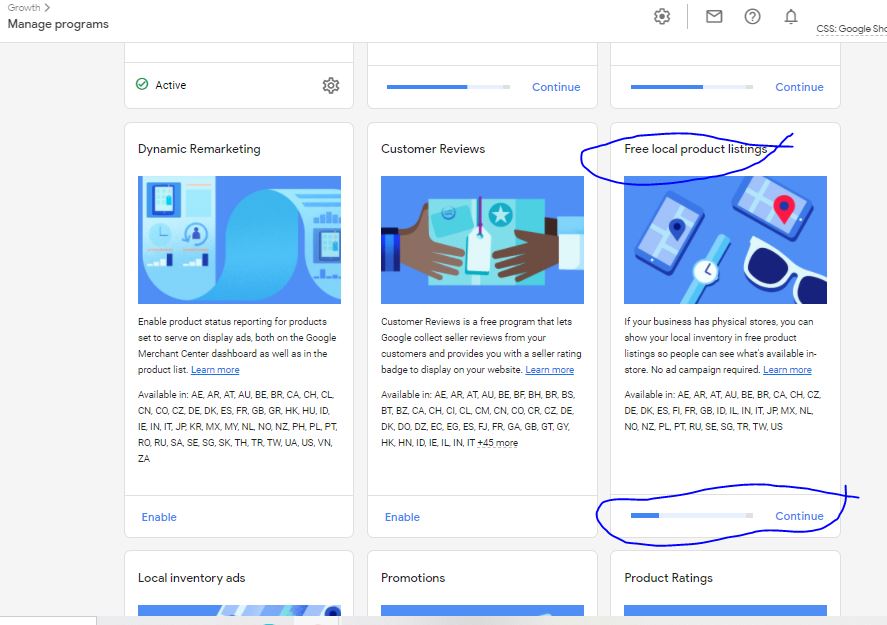Enable Dynamic Remarketing
The width and height of the screenshot is (887, 625).
coord(158,517)
